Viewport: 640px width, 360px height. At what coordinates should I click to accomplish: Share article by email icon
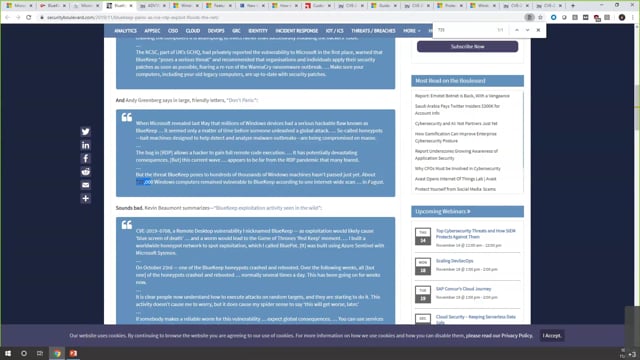point(85,185)
